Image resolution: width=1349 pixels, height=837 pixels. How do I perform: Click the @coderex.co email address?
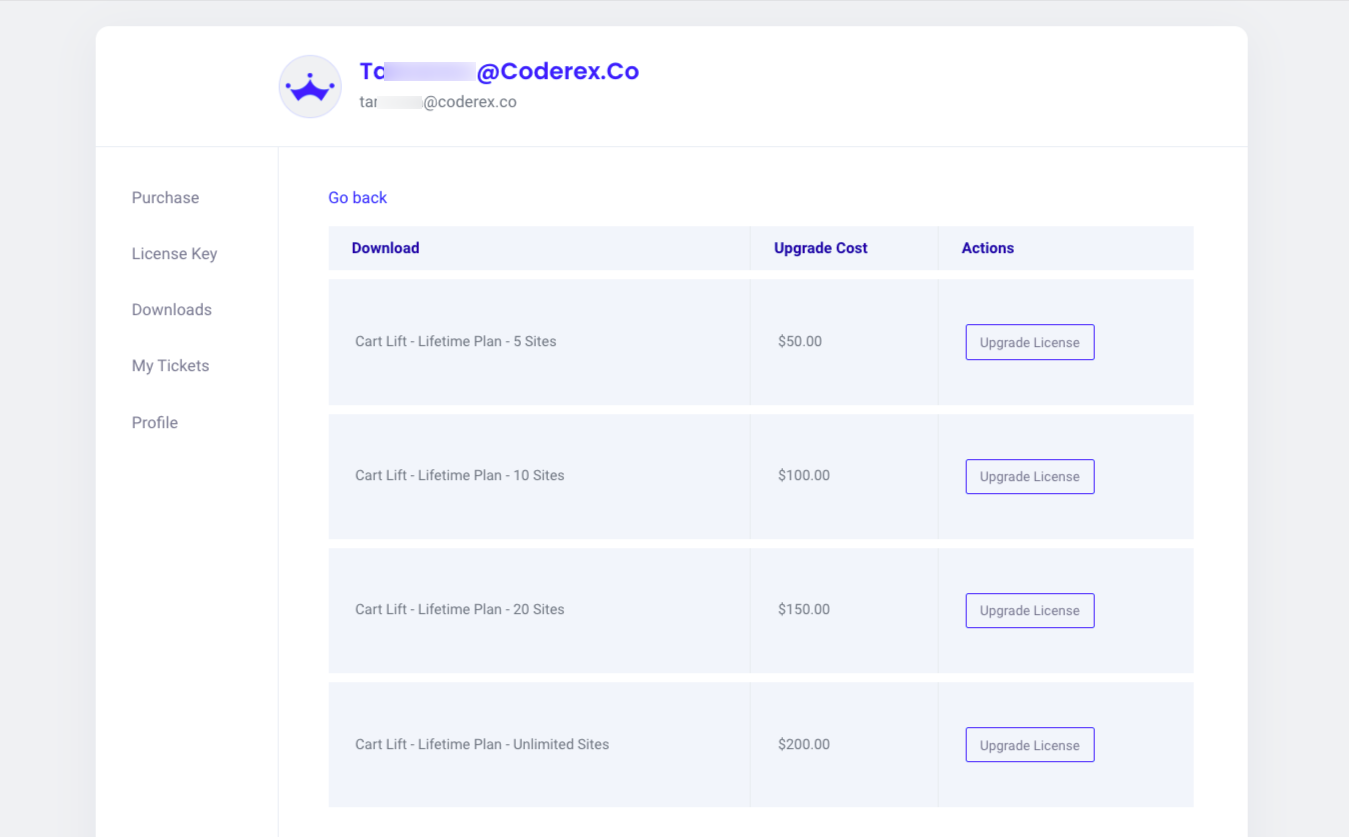438,102
